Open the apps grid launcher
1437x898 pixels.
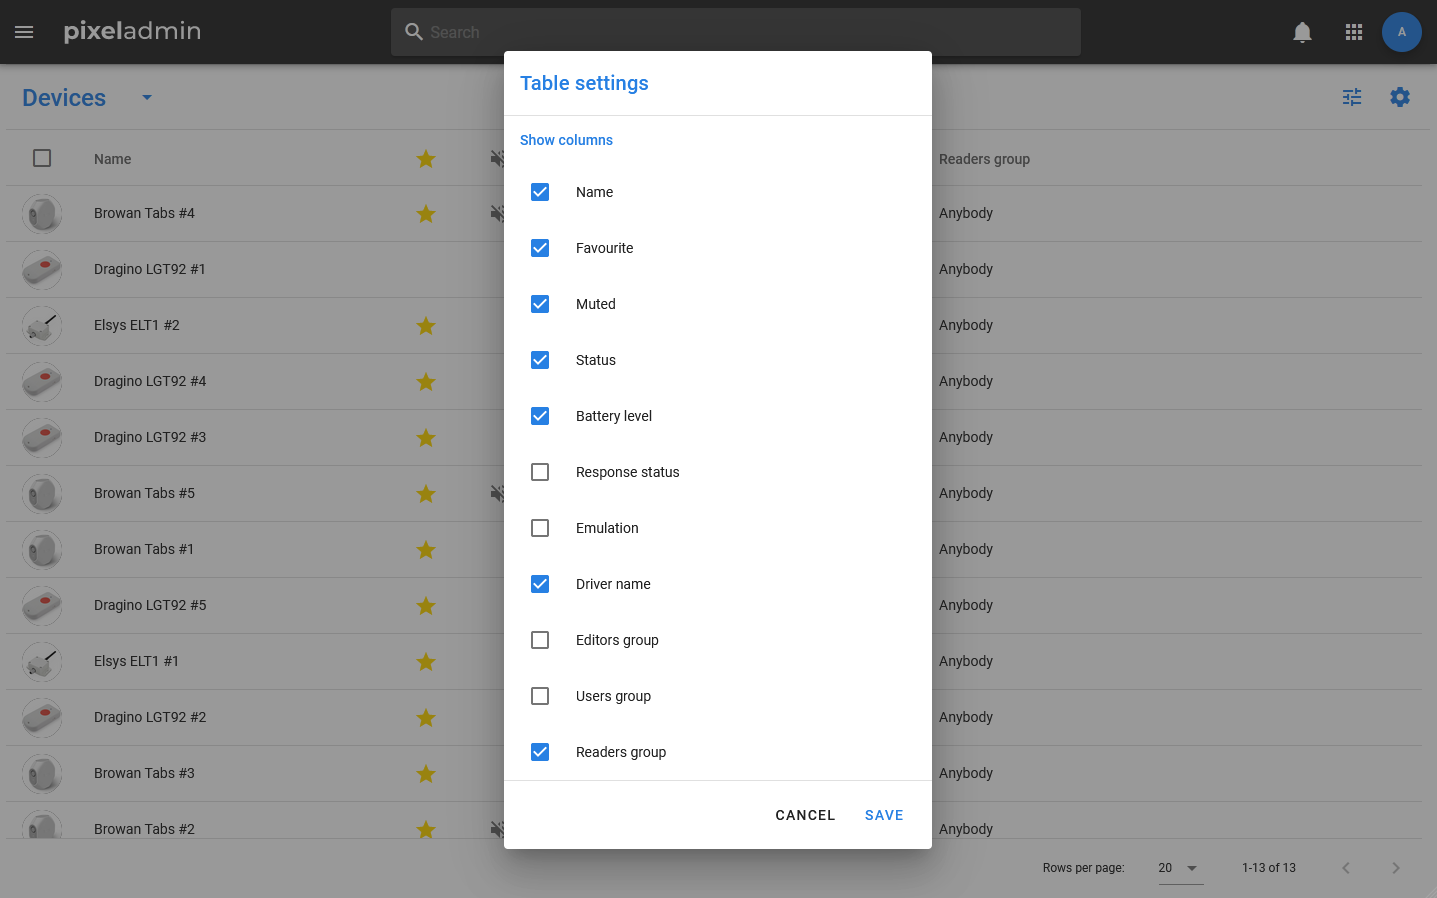tap(1354, 32)
